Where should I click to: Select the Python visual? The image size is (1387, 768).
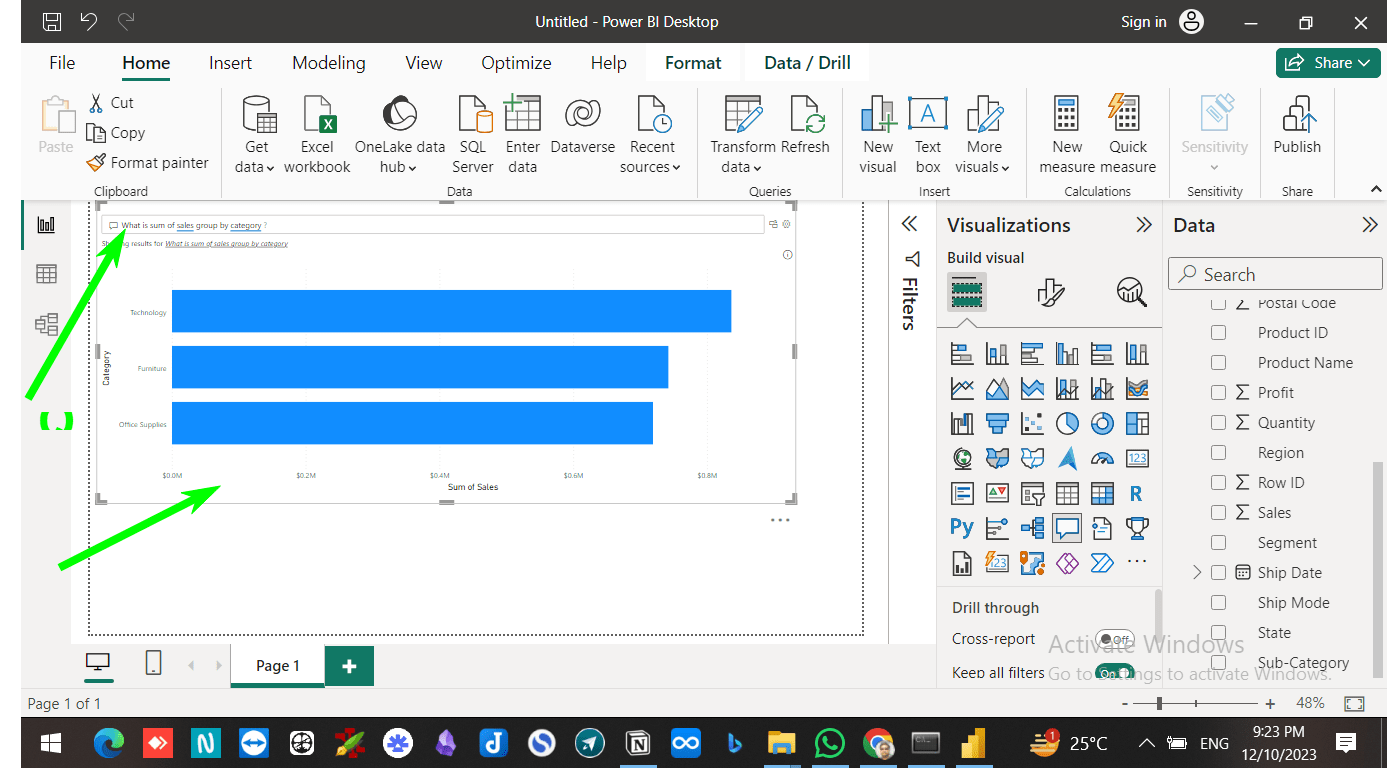pyautogui.click(x=962, y=527)
